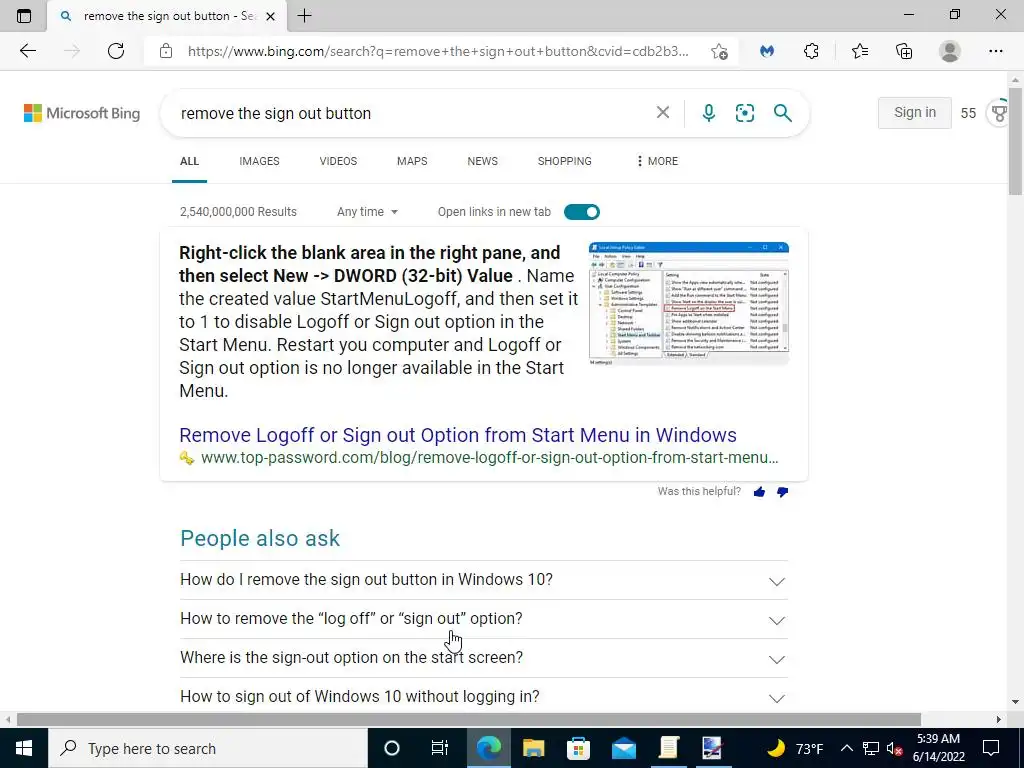This screenshot has height=768, width=1024.
Task: Open the Favorites list icon
Action: click(x=859, y=51)
